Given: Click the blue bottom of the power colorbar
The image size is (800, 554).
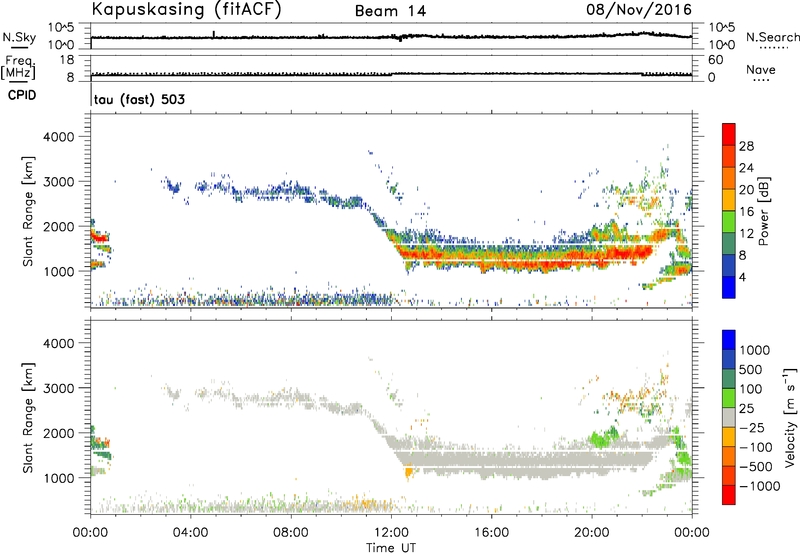Looking at the screenshot, I should click(729, 288).
